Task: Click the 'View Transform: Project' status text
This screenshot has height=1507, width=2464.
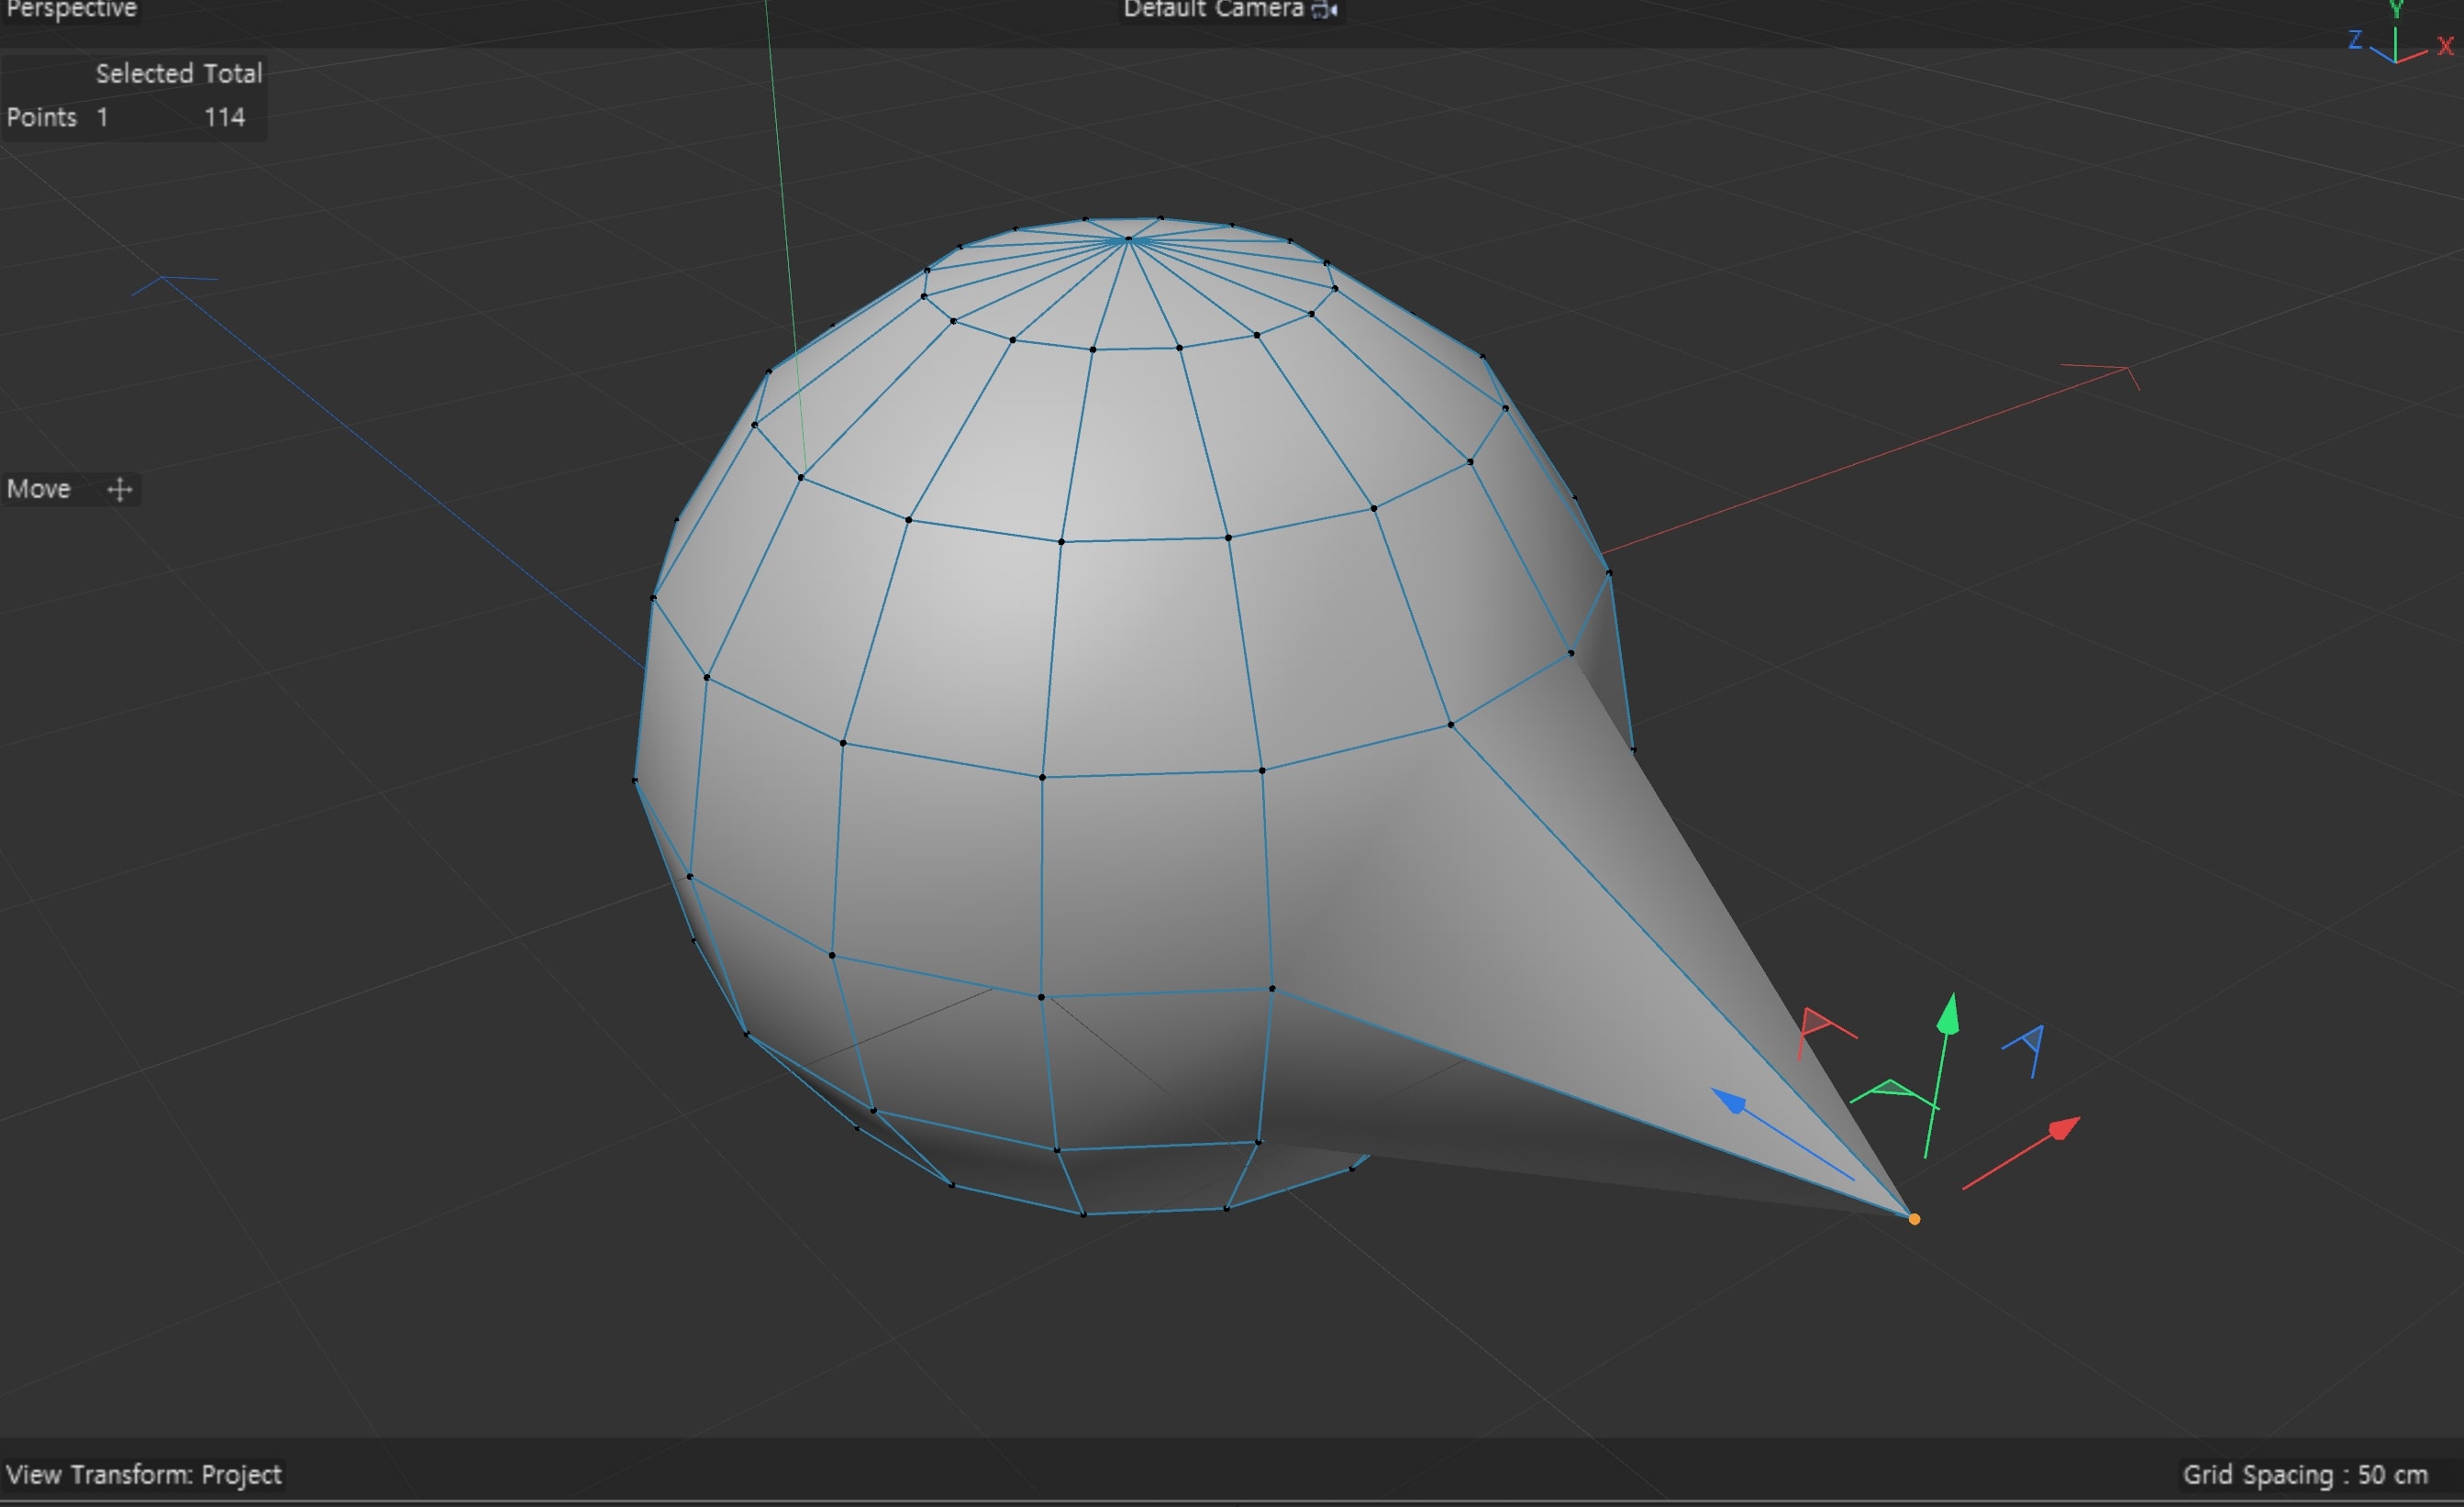Action: [144, 1474]
